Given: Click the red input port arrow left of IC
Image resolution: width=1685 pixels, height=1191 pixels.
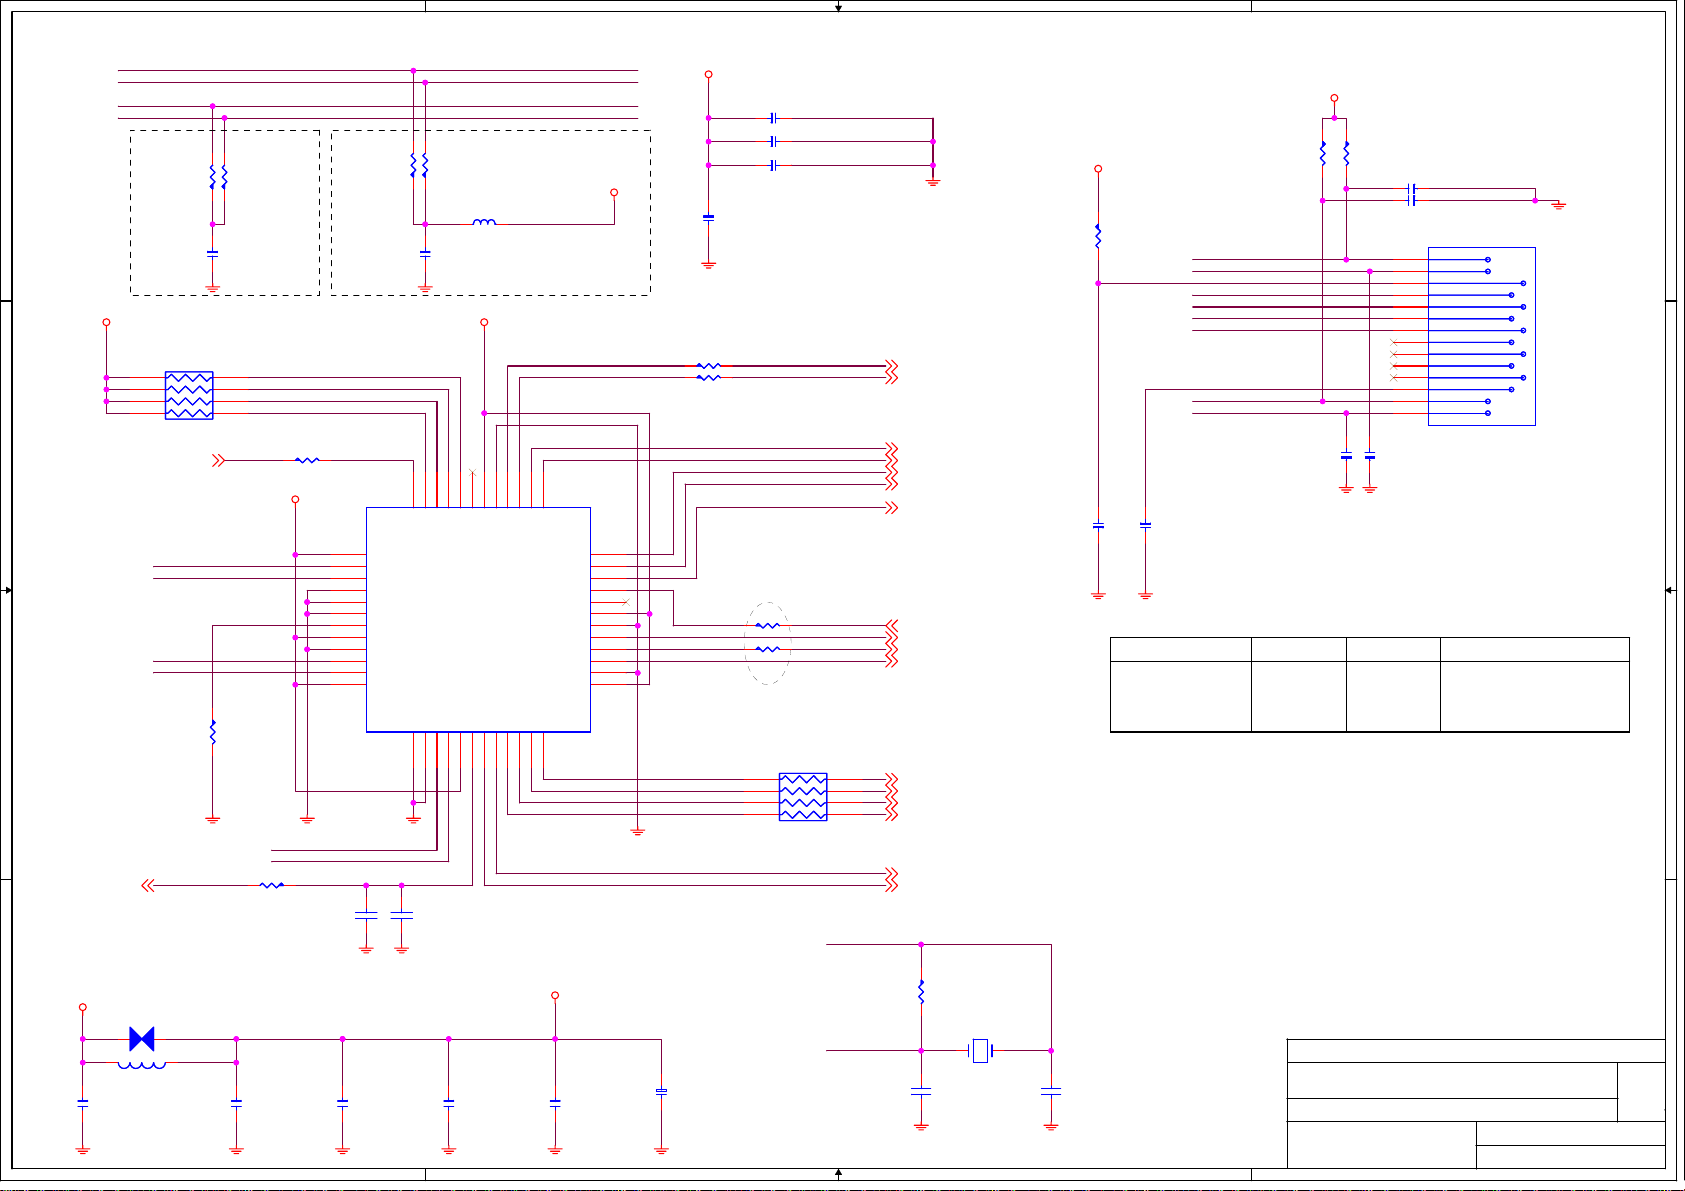Looking at the screenshot, I should [x=218, y=460].
